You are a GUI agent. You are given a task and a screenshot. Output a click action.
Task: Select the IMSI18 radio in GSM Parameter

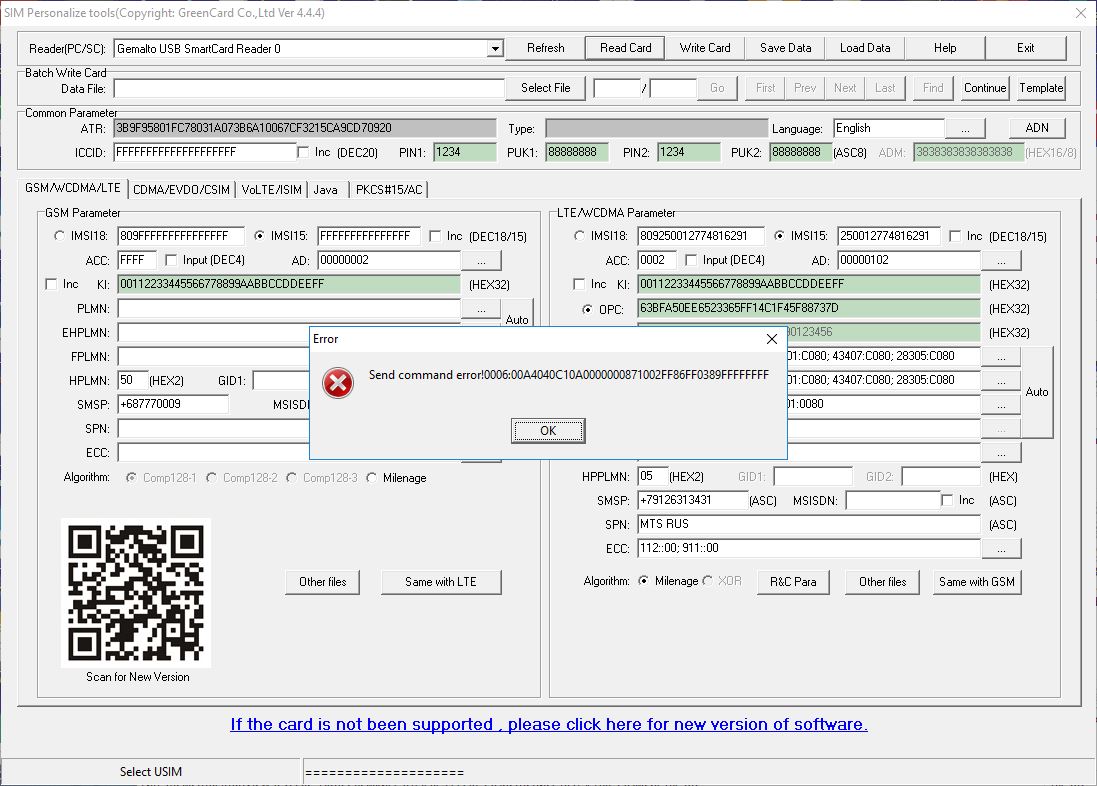coord(59,237)
